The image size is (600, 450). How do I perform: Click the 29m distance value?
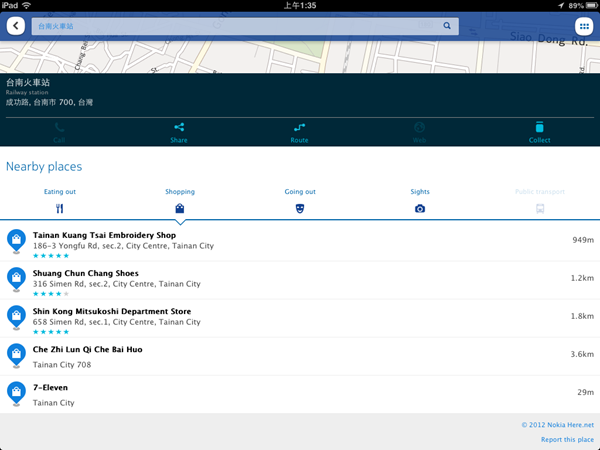pyautogui.click(x=585, y=392)
